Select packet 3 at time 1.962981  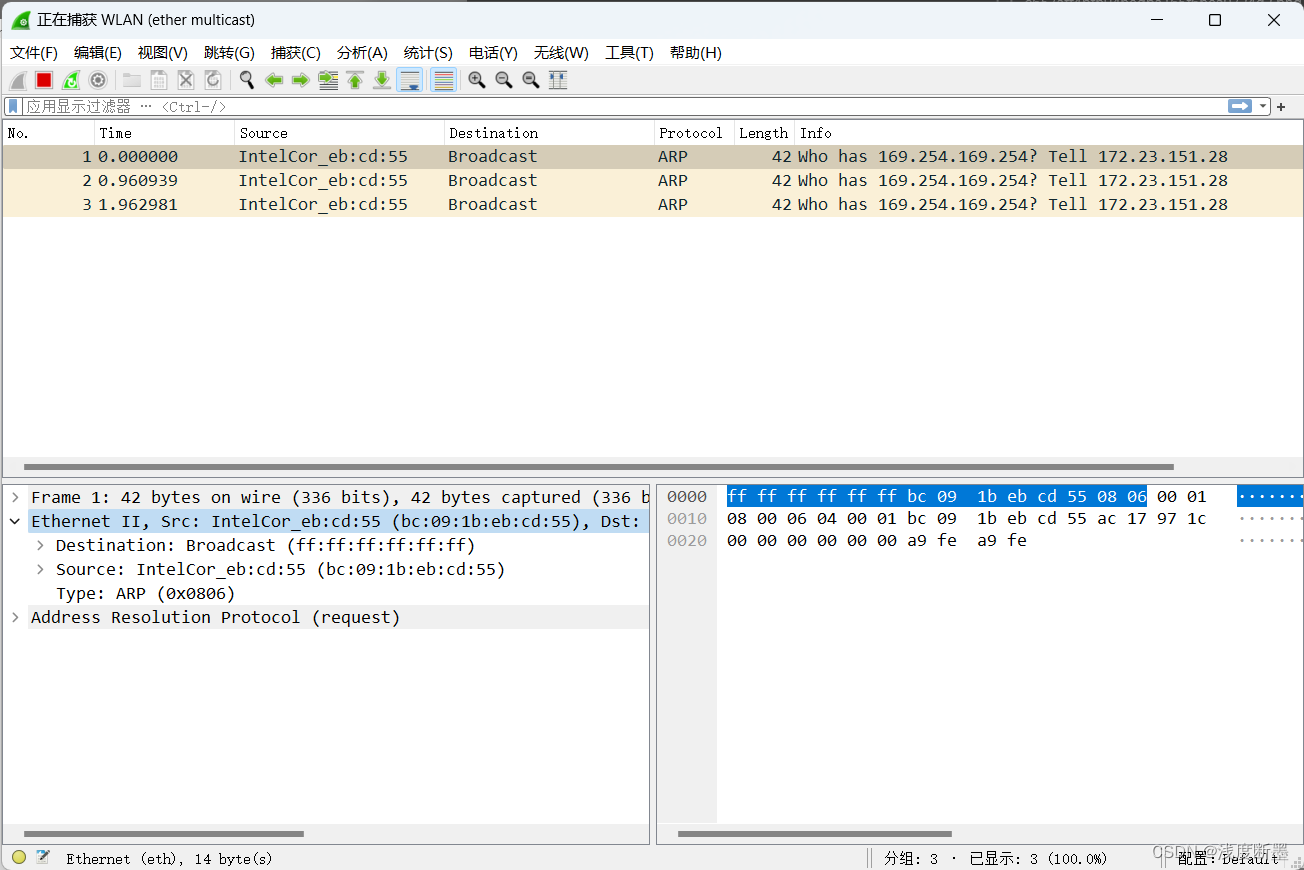[652, 205]
